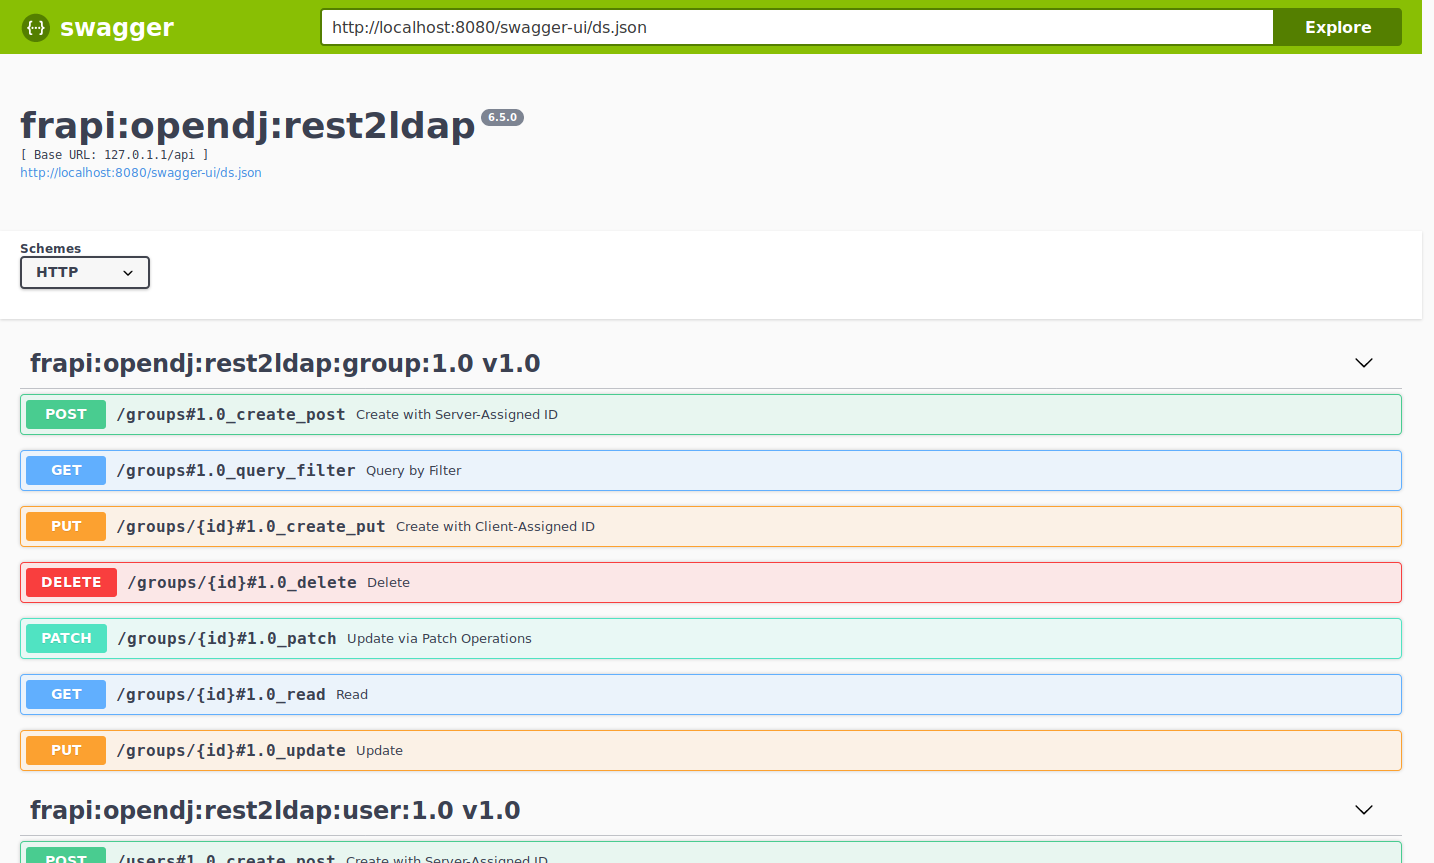Collapse the group:1.0 section chevron
This screenshot has height=863, width=1434.
tap(1363, 363)
